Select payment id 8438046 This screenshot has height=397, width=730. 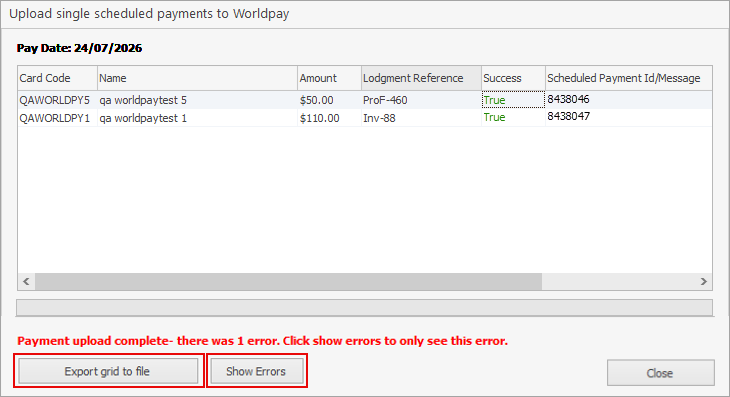pyautogui.click(x=629, y=100)
